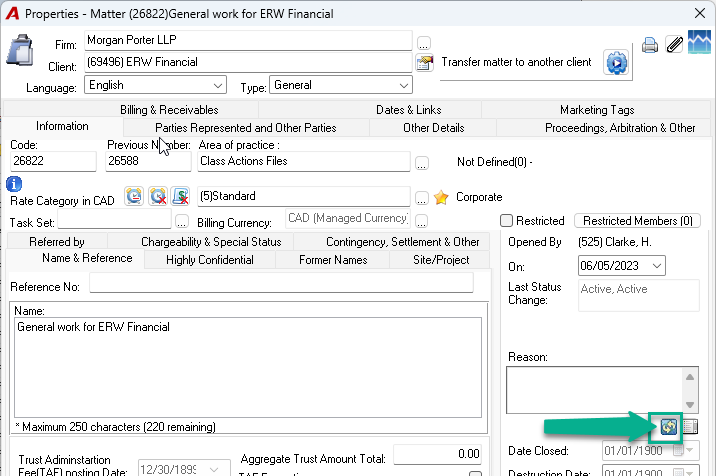Click Reason box scroll up arrow
The height and width of the screenshot is (476, 716).
pos(690,377)
